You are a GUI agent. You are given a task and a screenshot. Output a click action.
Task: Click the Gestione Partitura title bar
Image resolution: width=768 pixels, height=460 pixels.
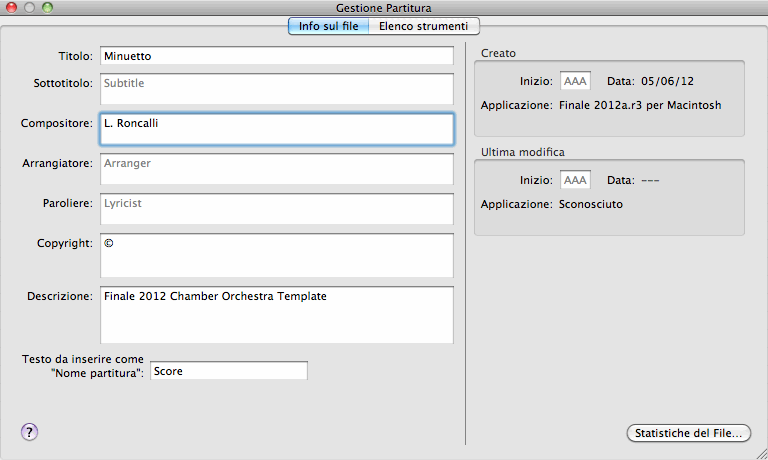[x=384, y=7]
